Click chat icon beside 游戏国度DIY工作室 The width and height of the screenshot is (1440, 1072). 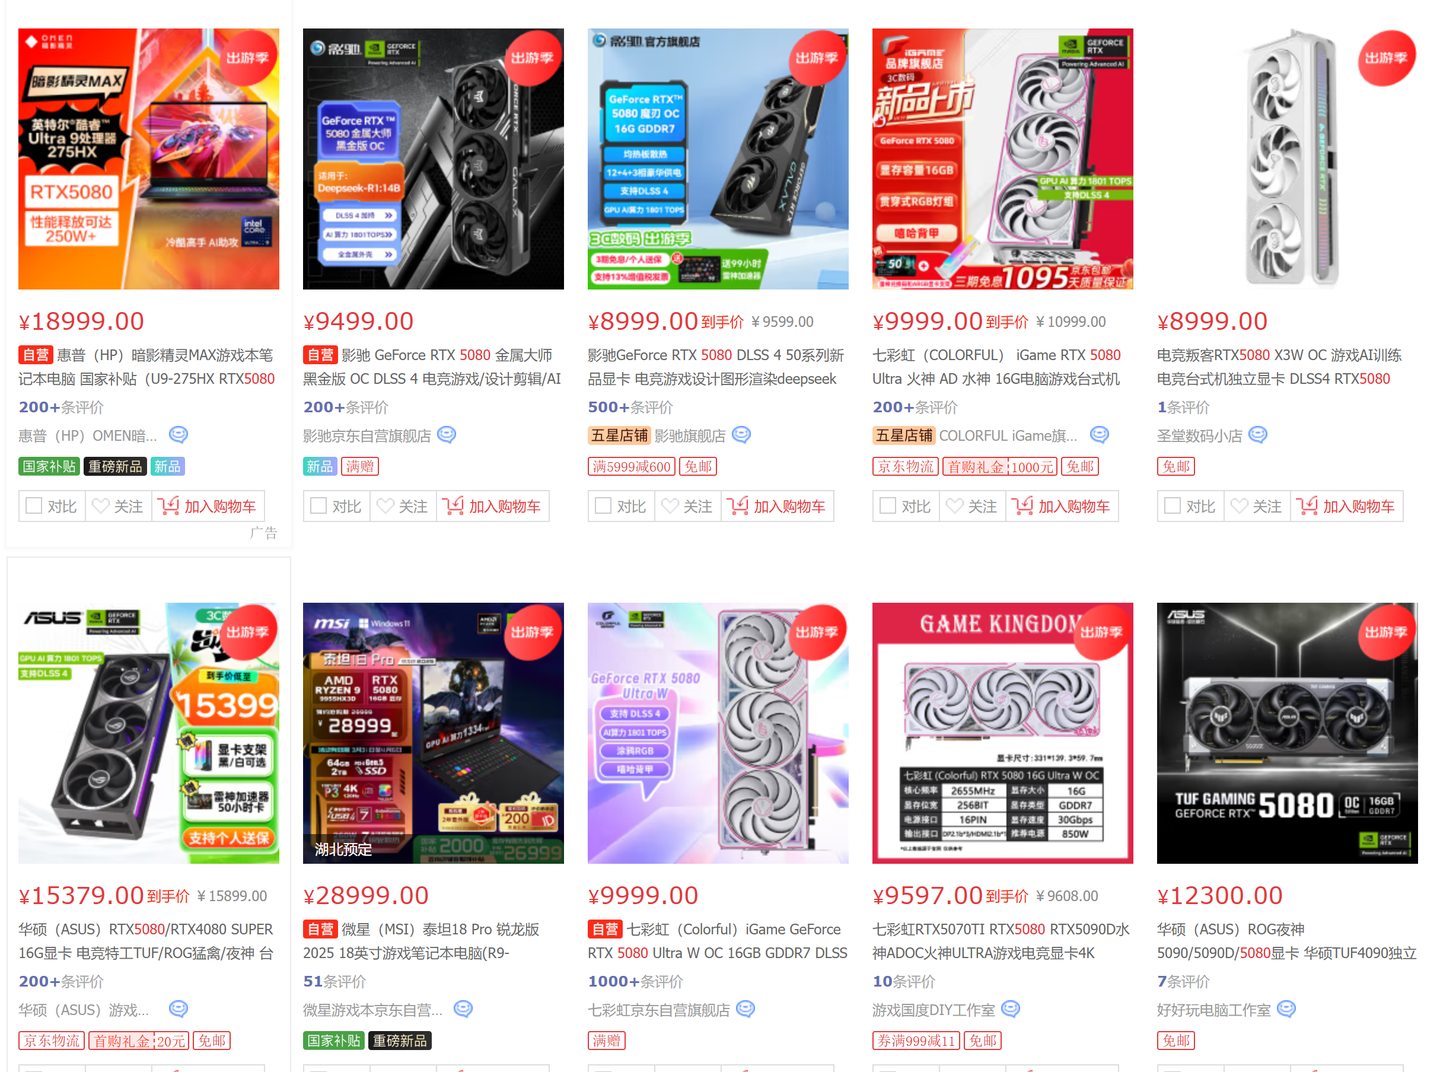[1011, 1009]
